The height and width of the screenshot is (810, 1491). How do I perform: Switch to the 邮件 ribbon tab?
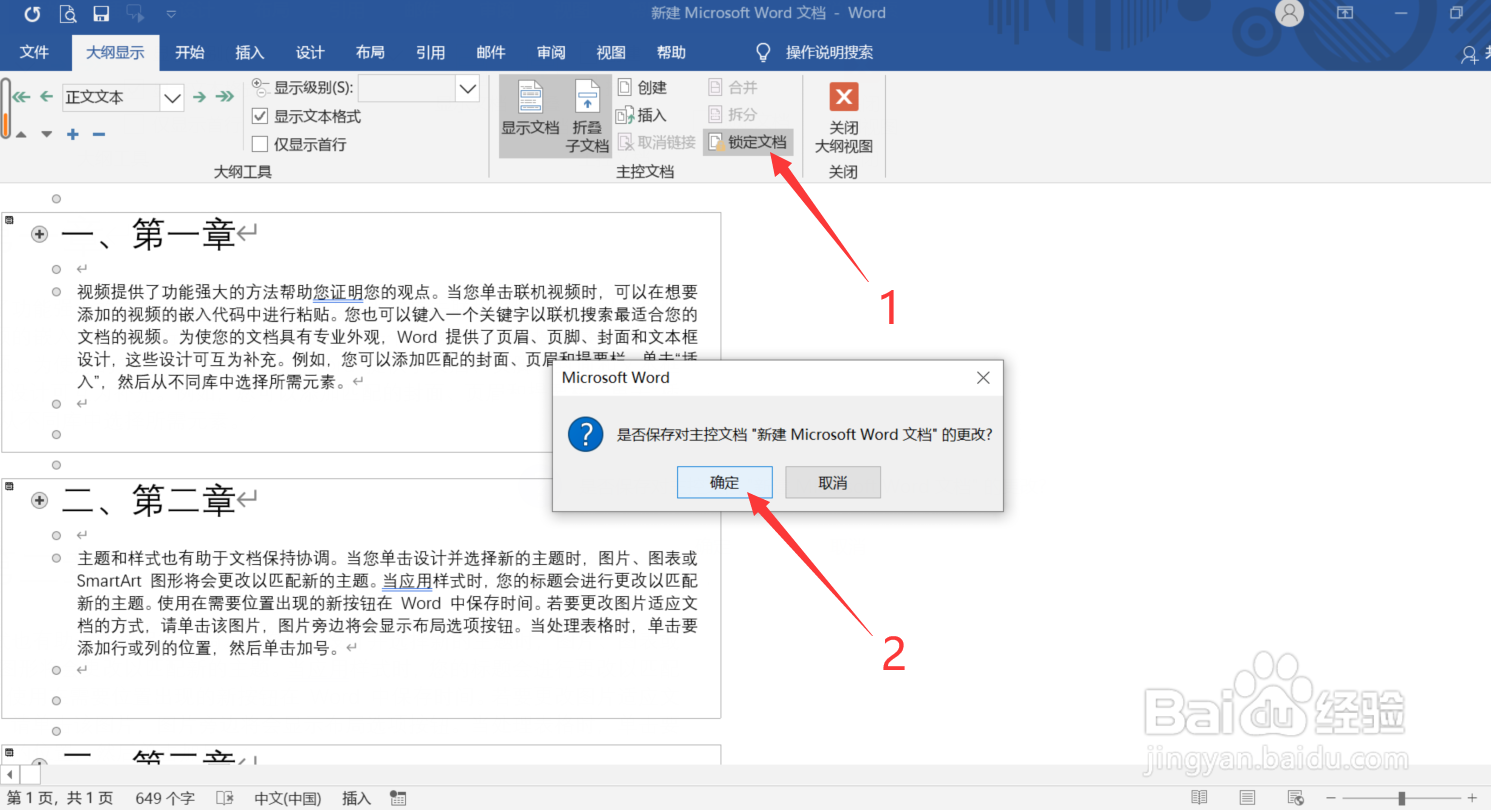491,53
